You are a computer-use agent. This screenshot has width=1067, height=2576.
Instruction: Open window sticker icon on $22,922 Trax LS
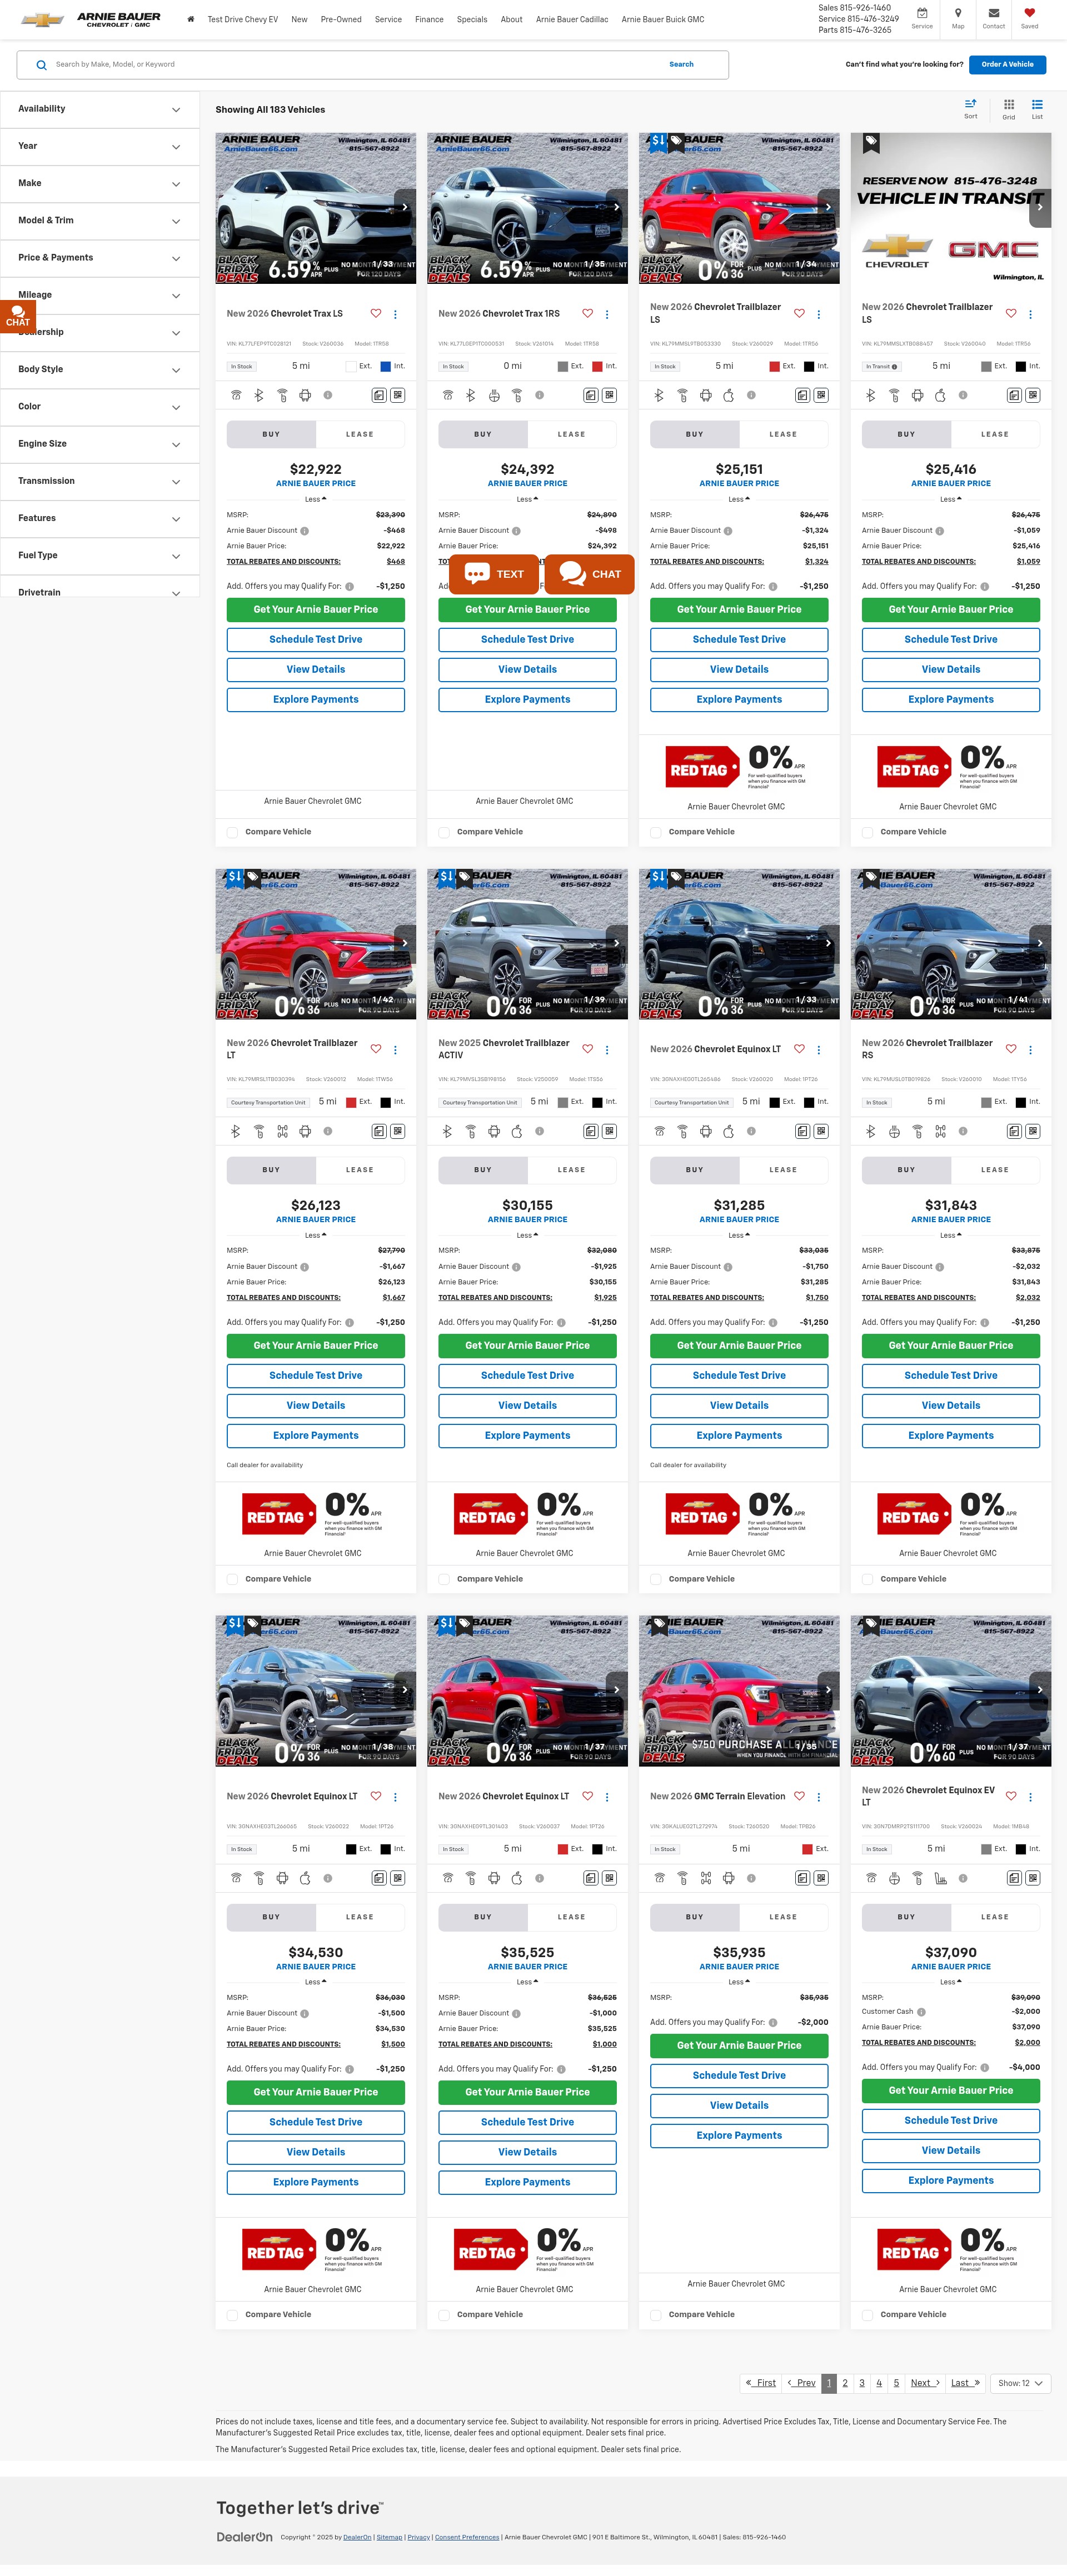click(379, 395)
